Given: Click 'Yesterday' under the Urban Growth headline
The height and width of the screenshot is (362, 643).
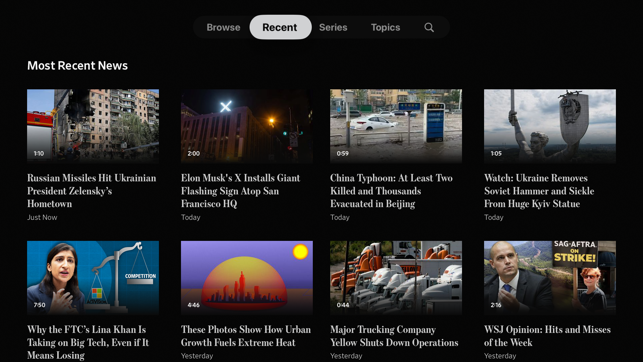Looking at the screenshot, I should pos(197,356).
